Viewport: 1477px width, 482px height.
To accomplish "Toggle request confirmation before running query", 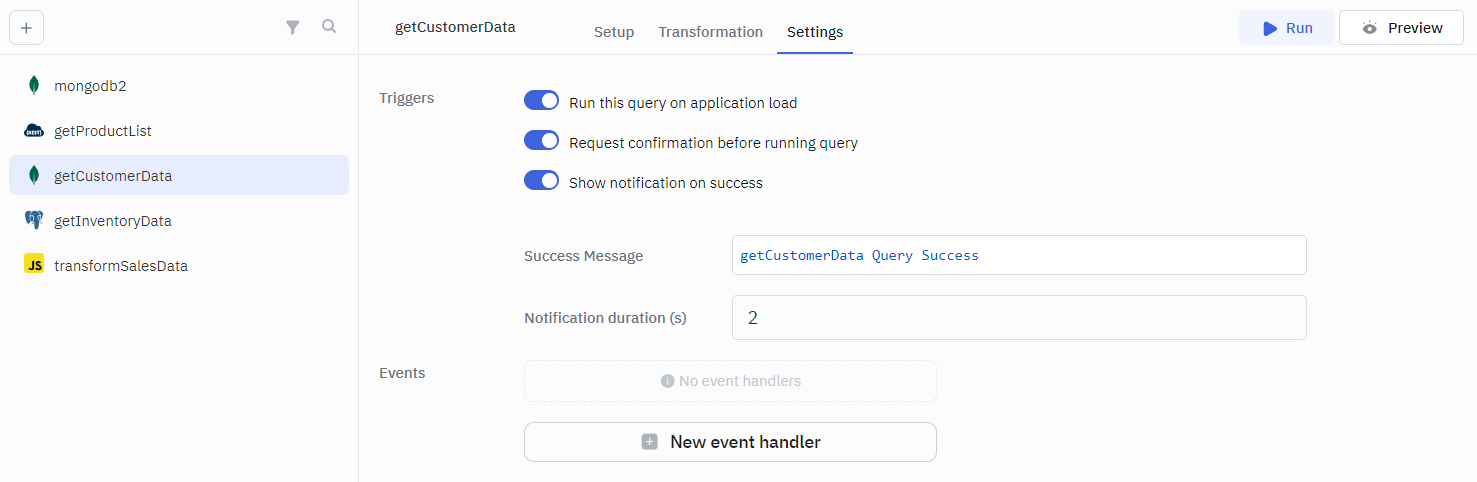I will [x=541, y=141].
